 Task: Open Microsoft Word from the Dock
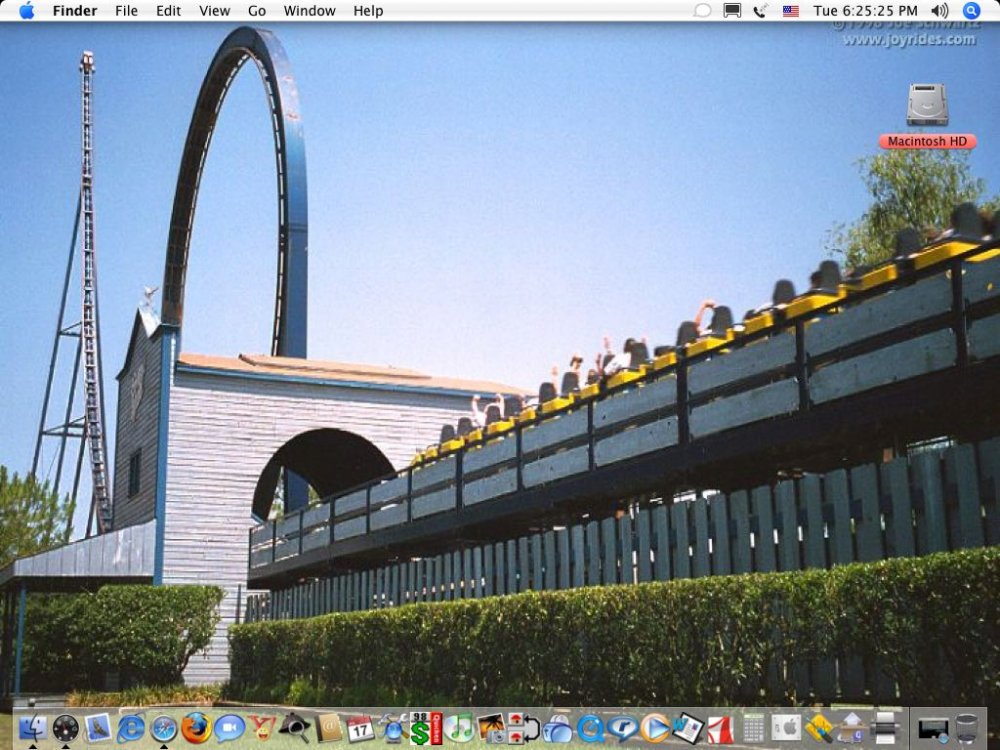tap(688, 727)
